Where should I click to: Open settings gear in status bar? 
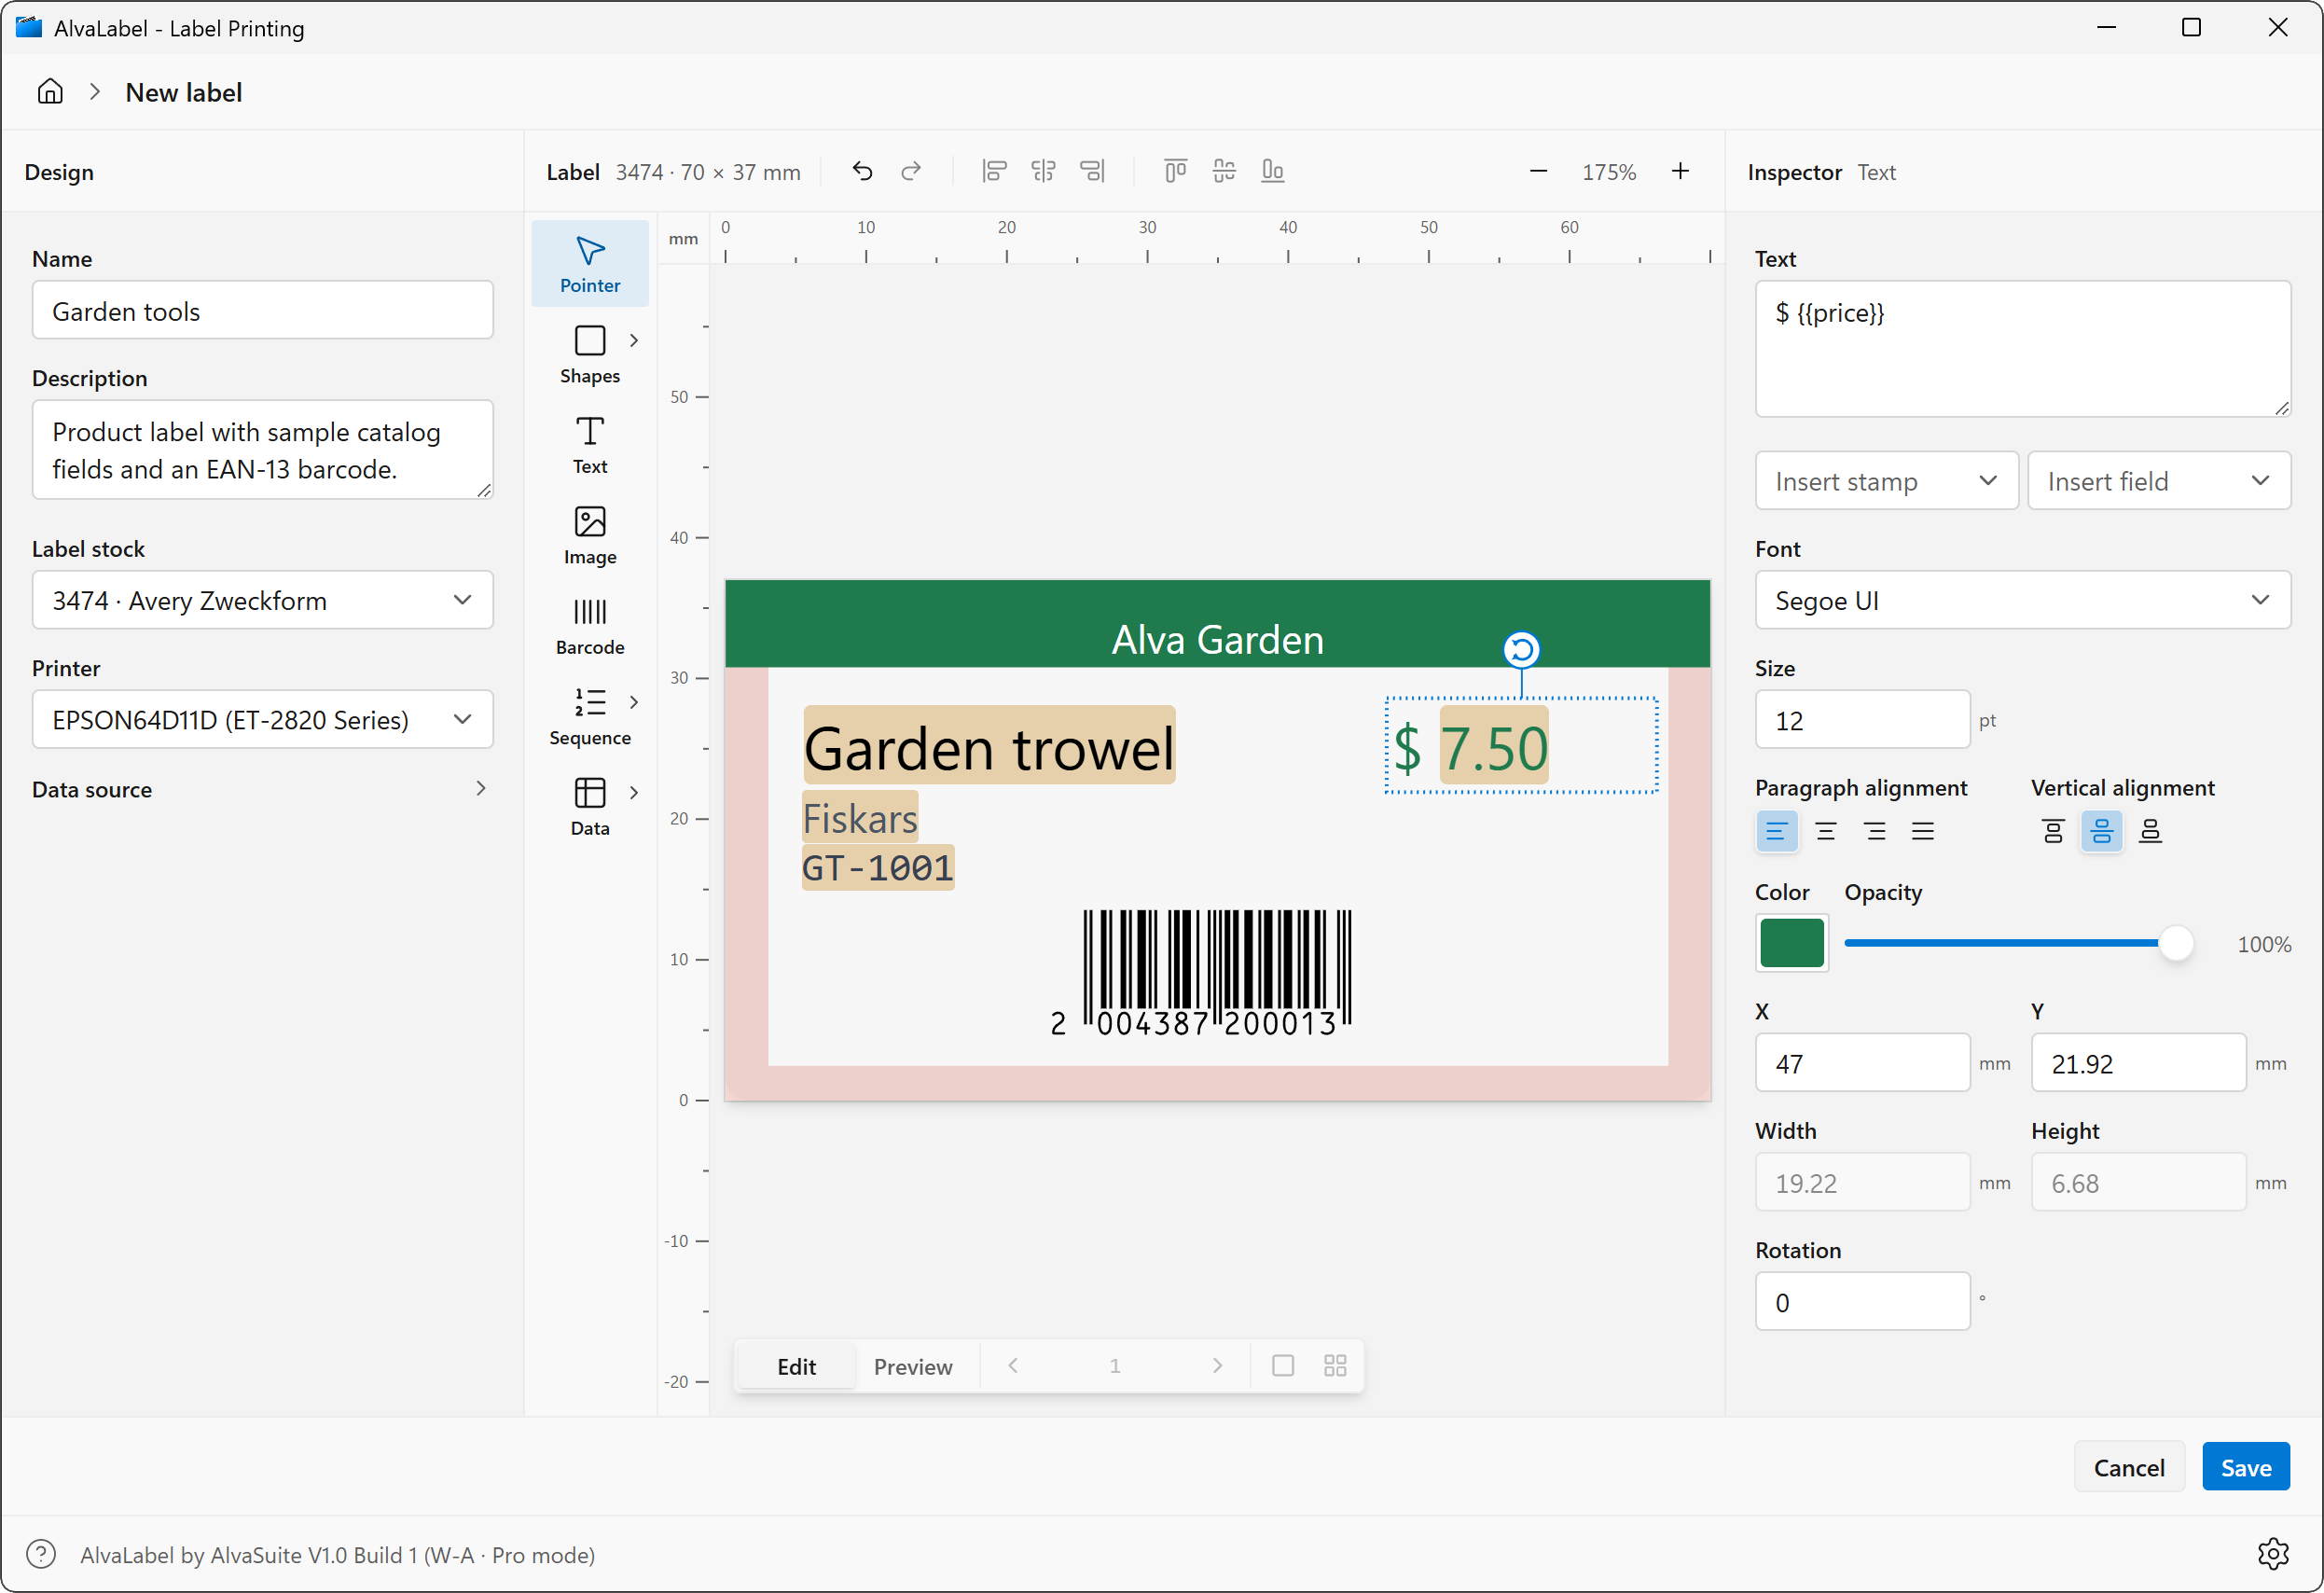(x=2273, y=1554)
